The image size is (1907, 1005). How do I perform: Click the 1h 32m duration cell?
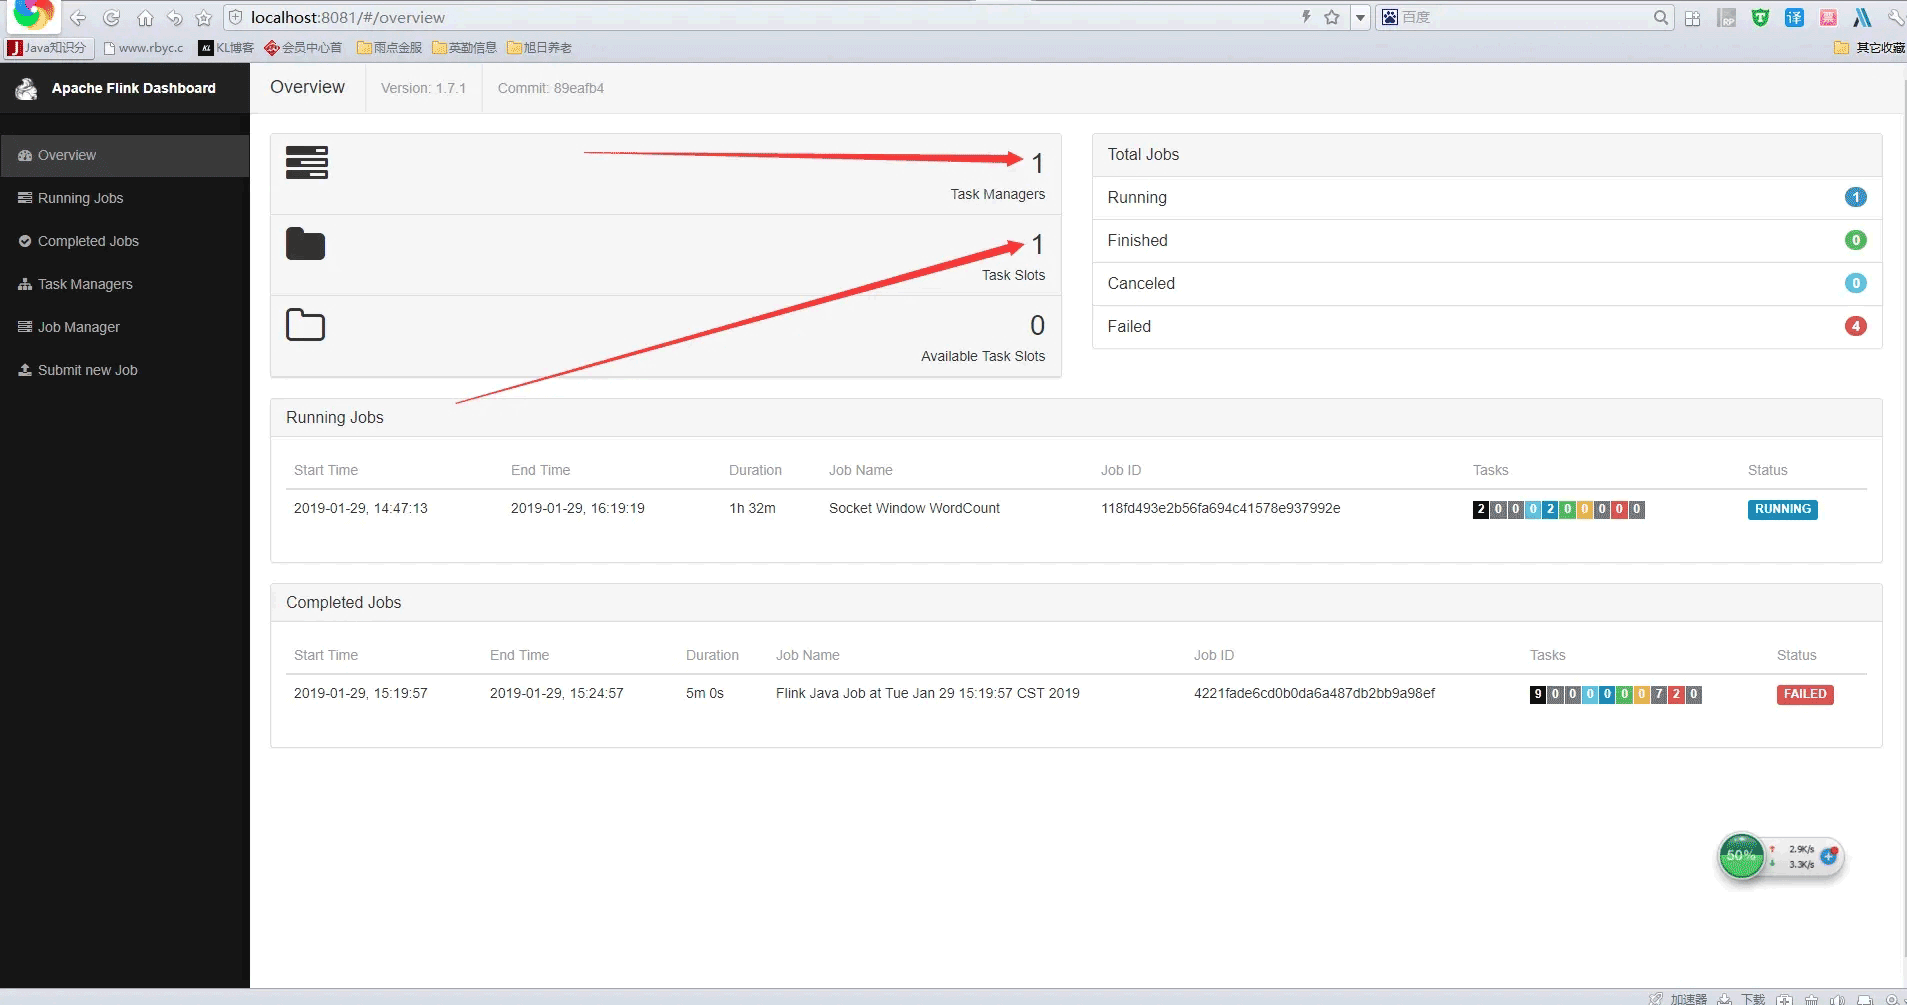[752, 508]
